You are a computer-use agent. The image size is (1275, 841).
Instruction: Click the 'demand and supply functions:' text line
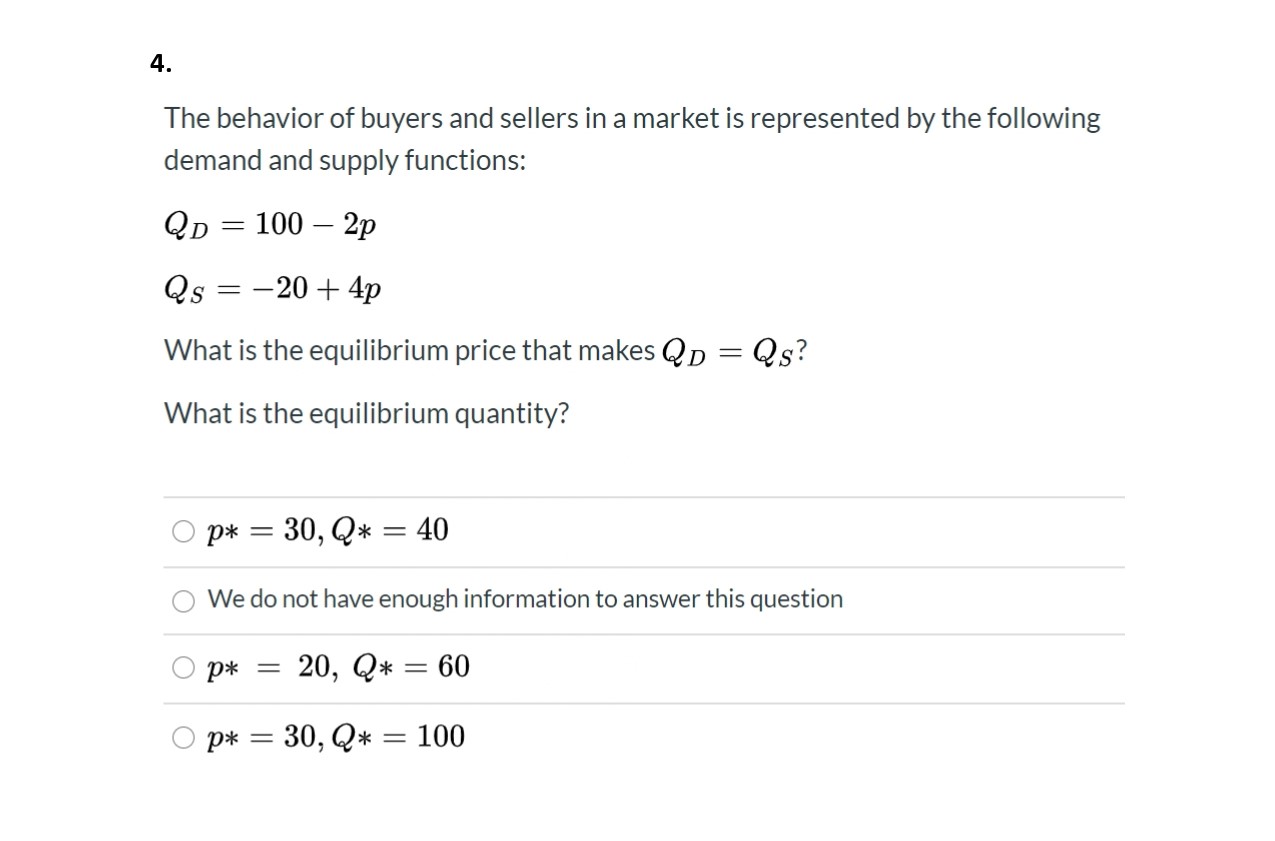[345, 160]
